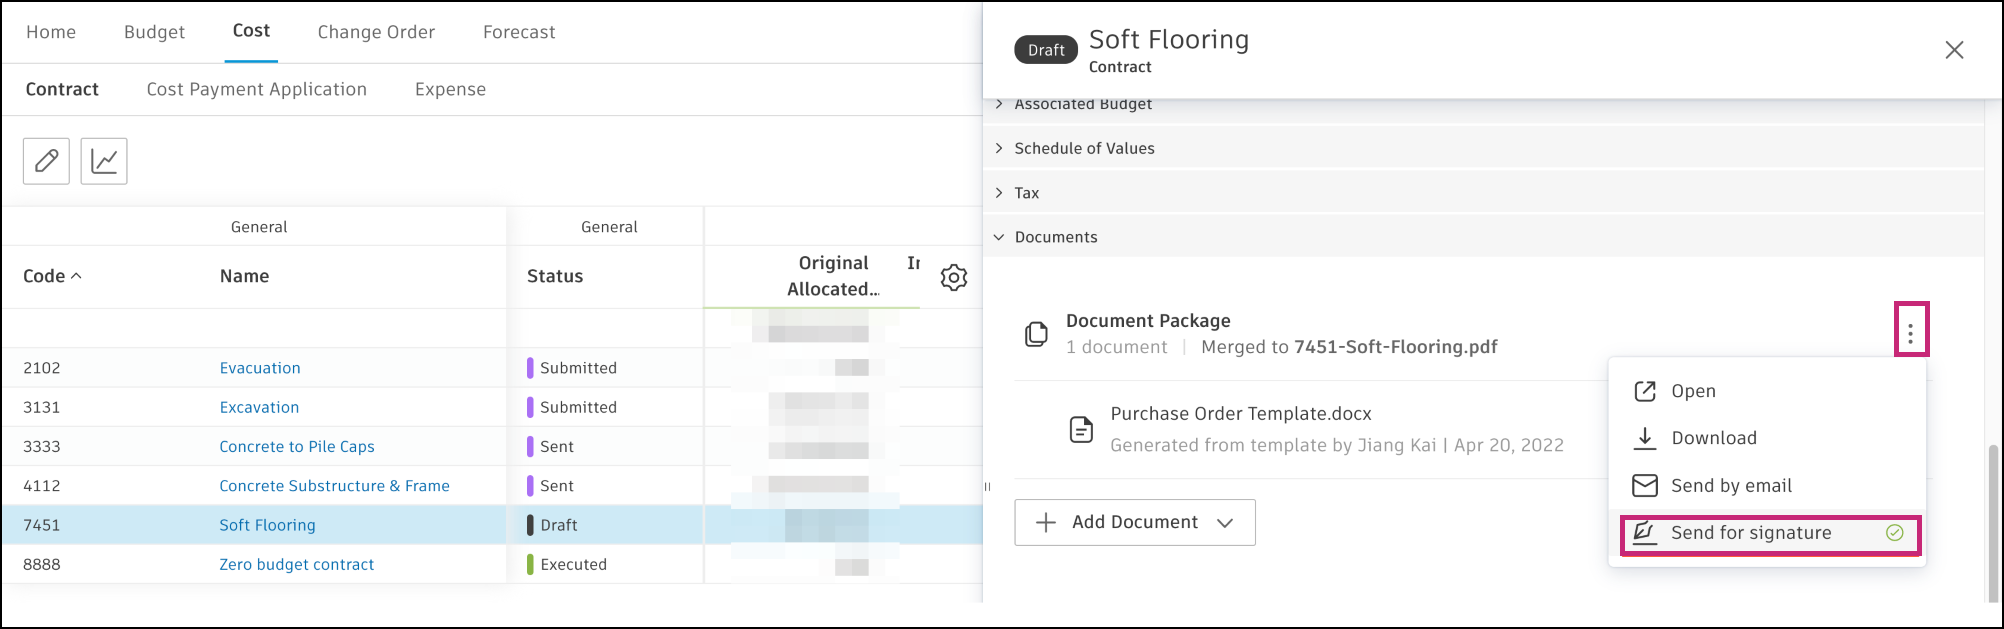This screenshot has width=2004, height=629.
Task: Open the Concrete Substructure & Frame contract
Action: pyautogui.click(x=334, y=486)
